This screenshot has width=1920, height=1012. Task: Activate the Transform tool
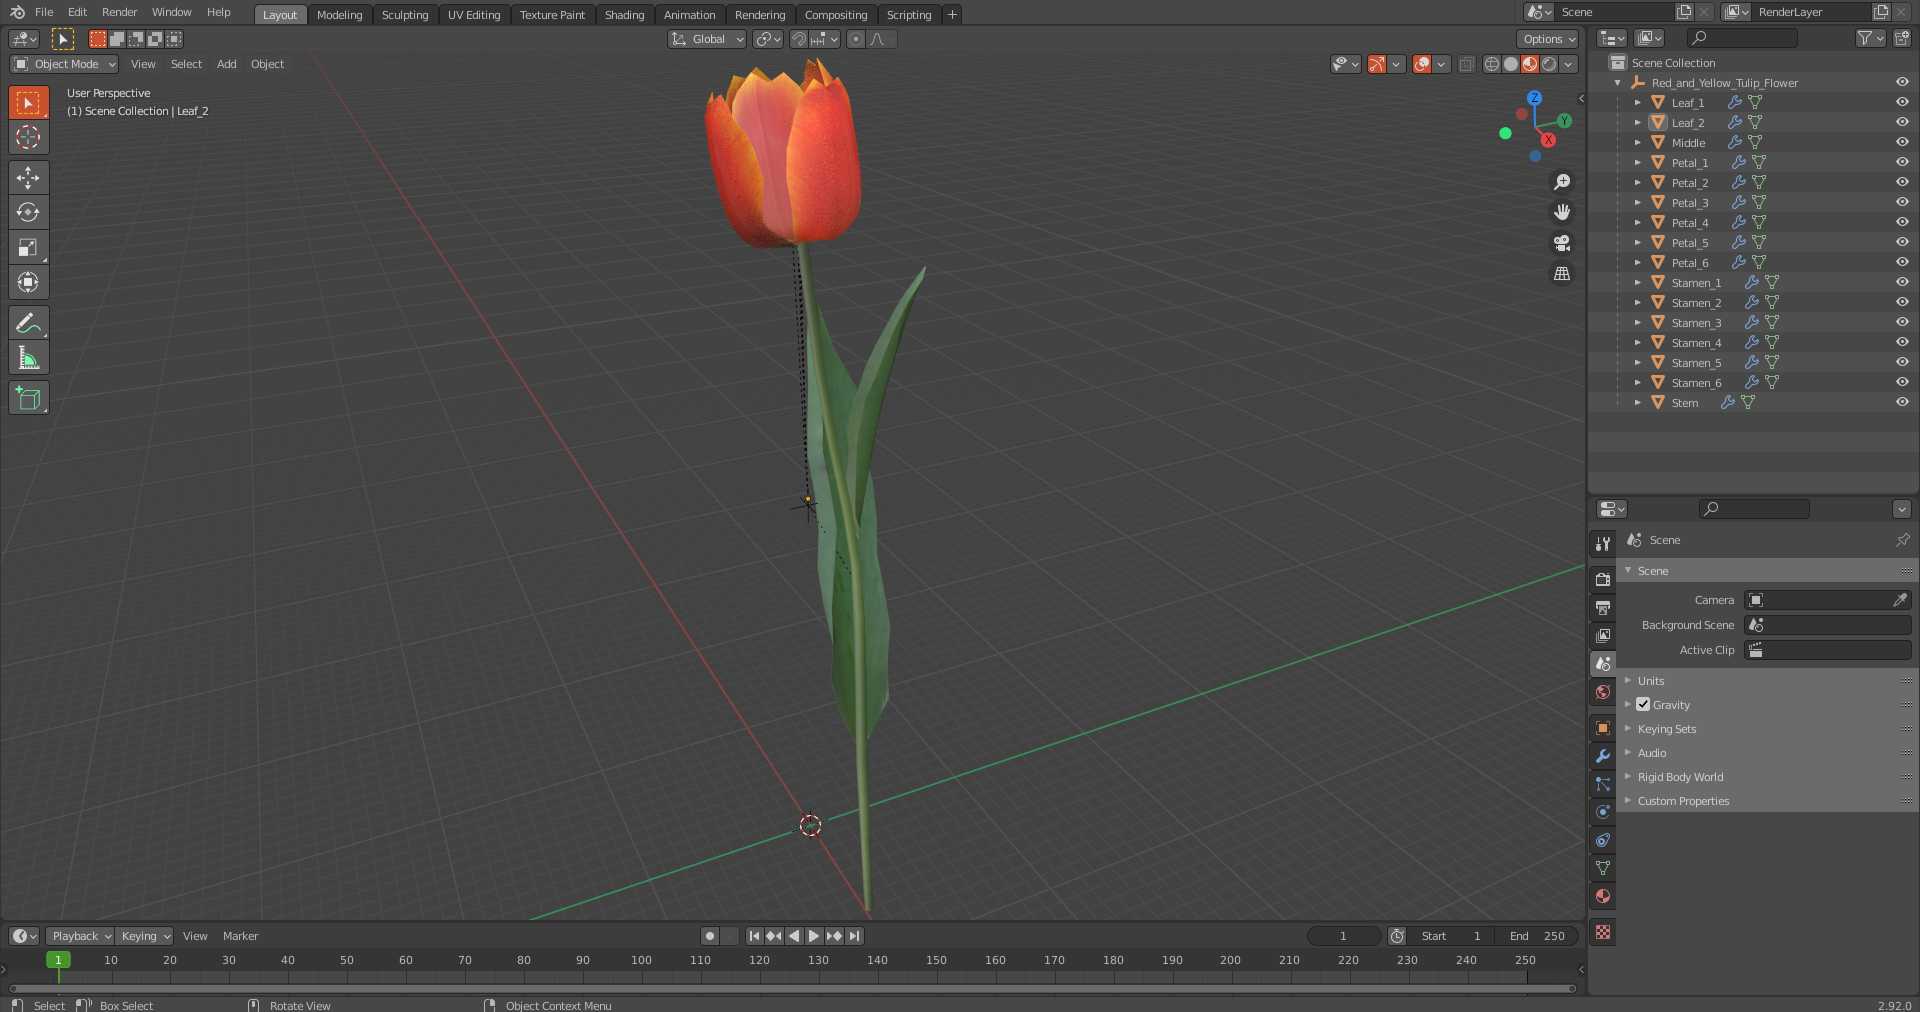coord(28,282)
